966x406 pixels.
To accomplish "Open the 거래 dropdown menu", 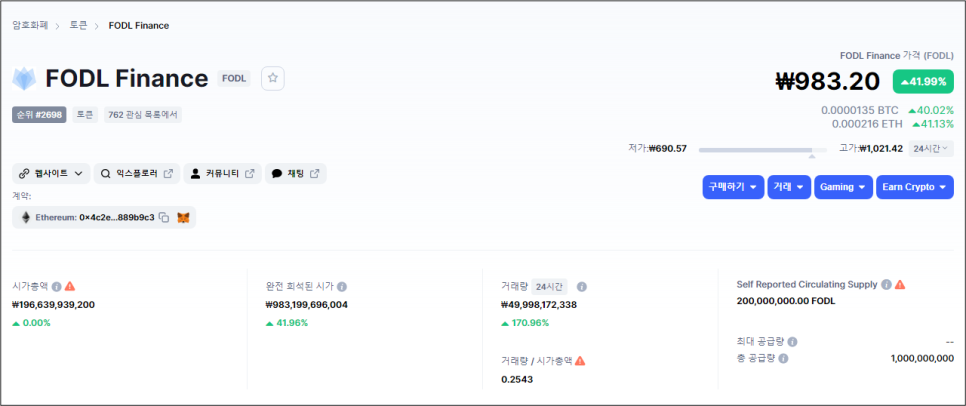I will [789, 187].
